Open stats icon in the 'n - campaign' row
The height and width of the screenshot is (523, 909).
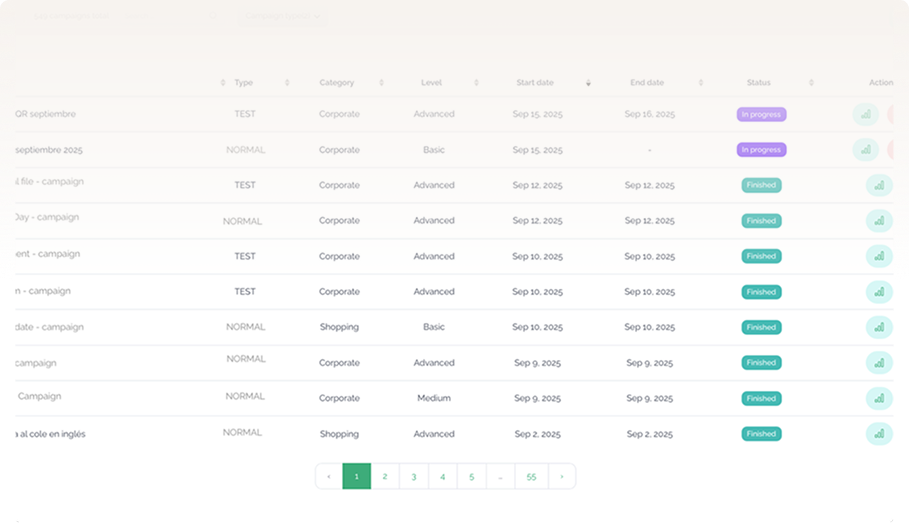pos(879,292)
